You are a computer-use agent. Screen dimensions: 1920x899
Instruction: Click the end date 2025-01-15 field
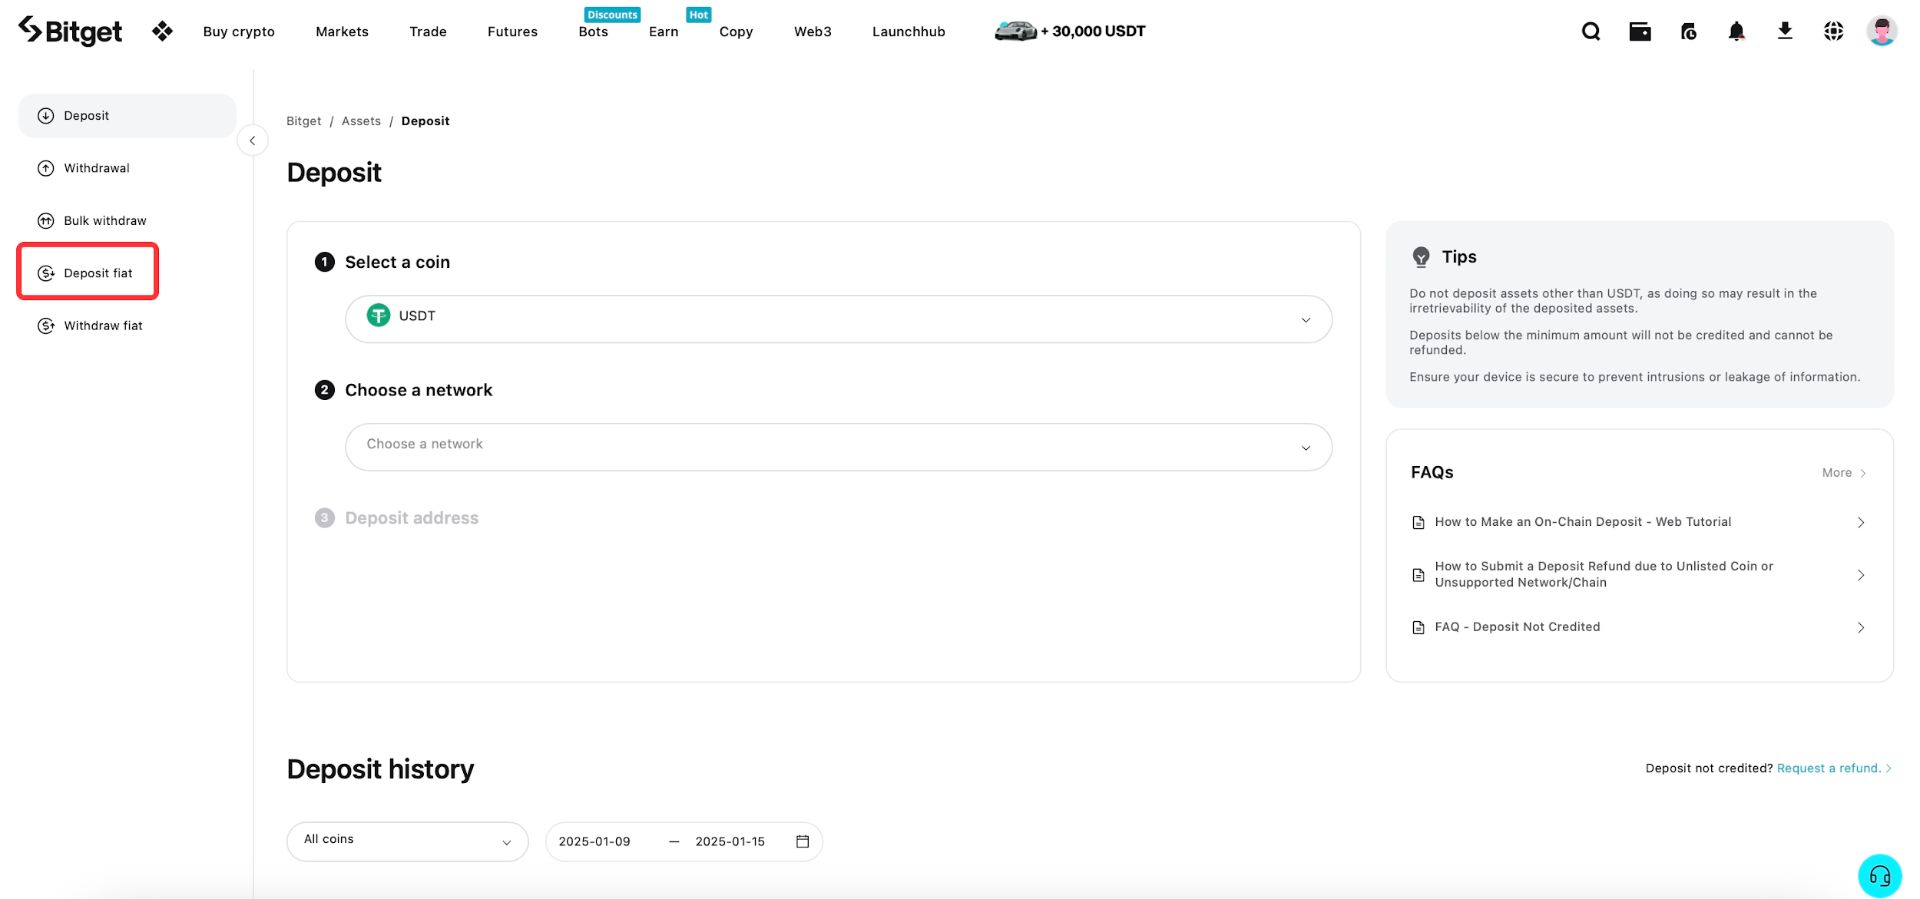coord(730,842)
